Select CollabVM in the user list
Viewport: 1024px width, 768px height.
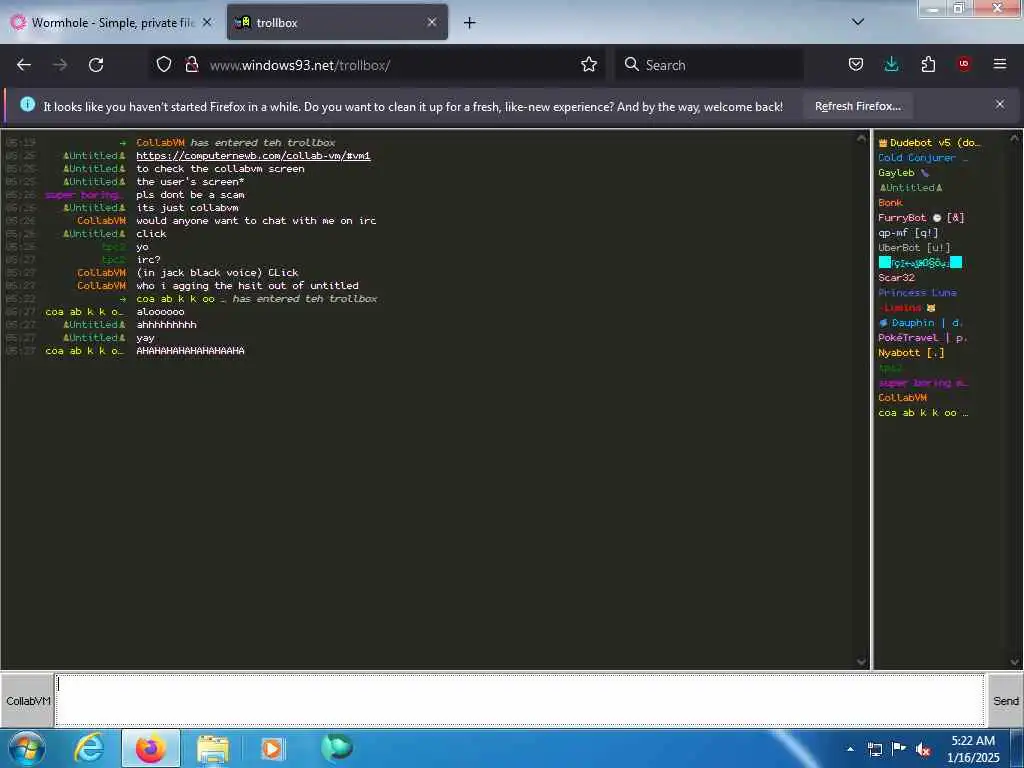coord(902,398)
